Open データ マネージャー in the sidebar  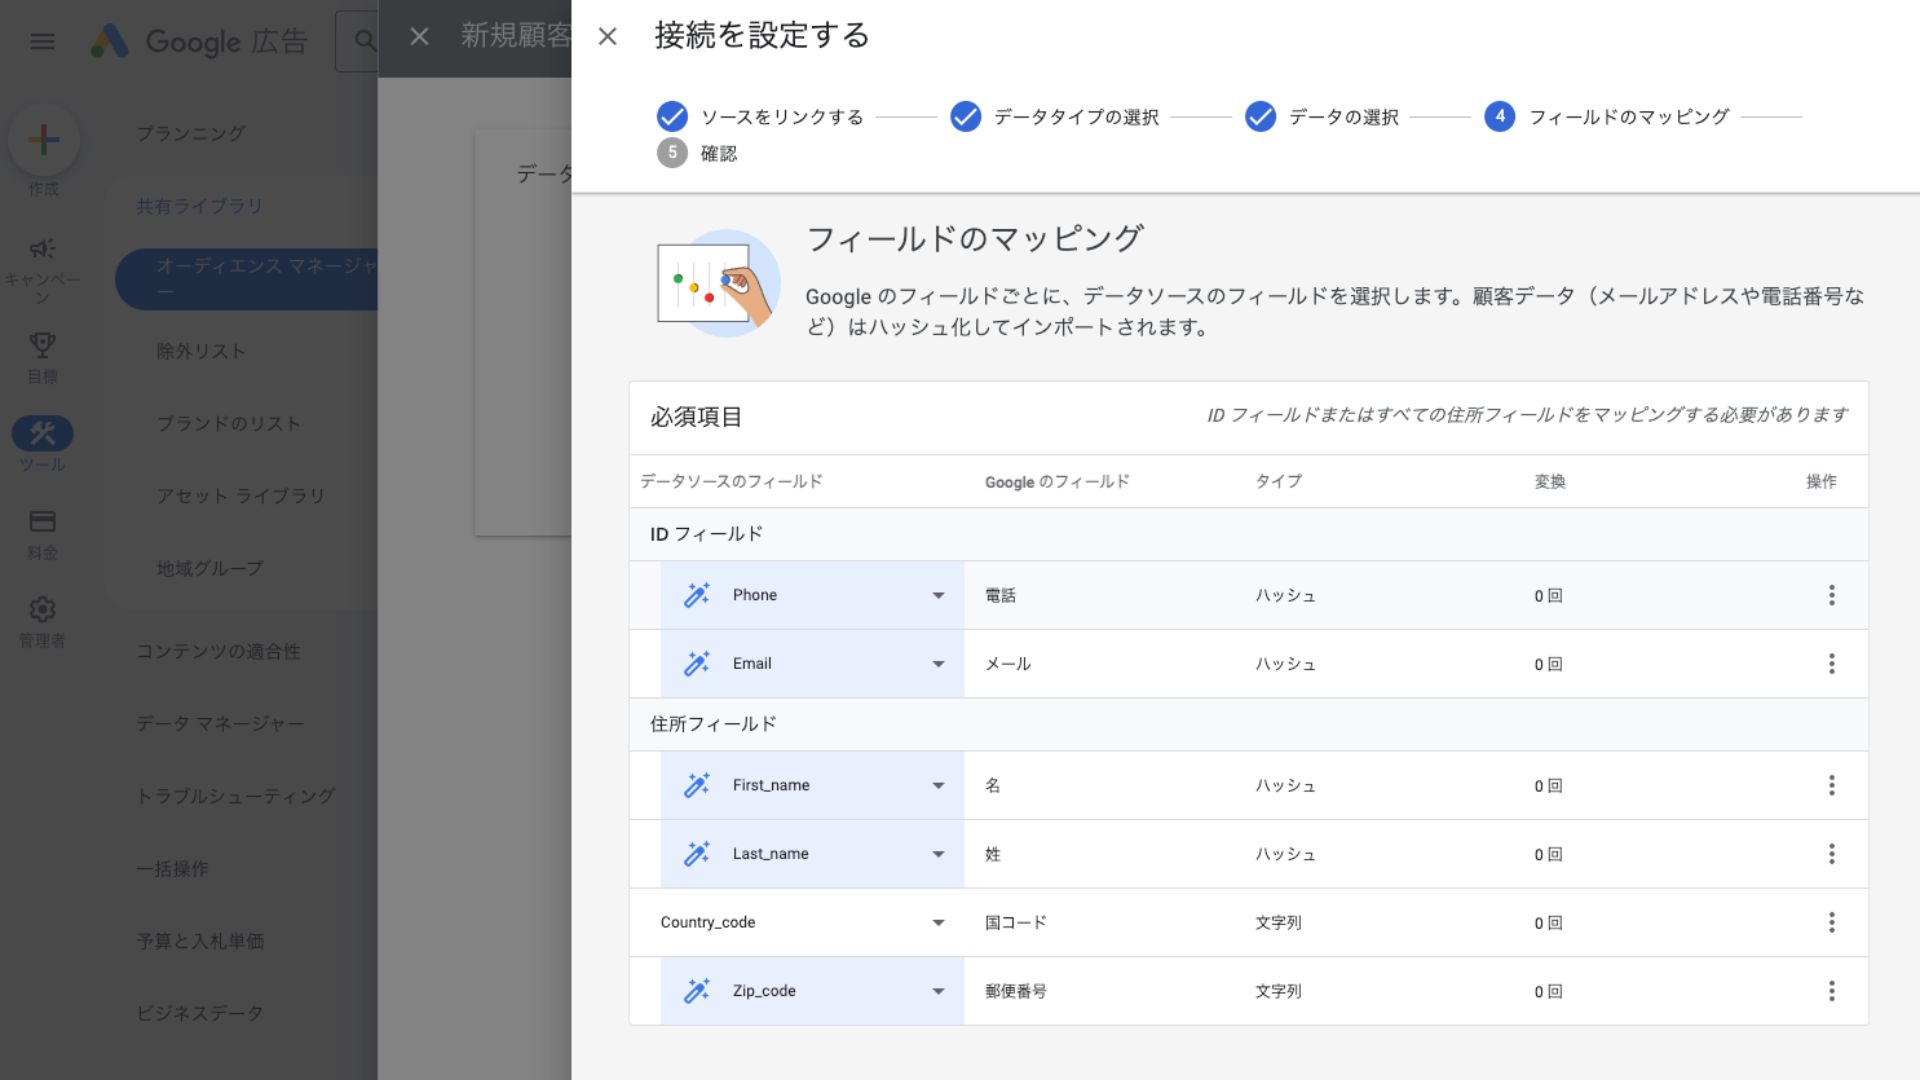pos(220,723)
